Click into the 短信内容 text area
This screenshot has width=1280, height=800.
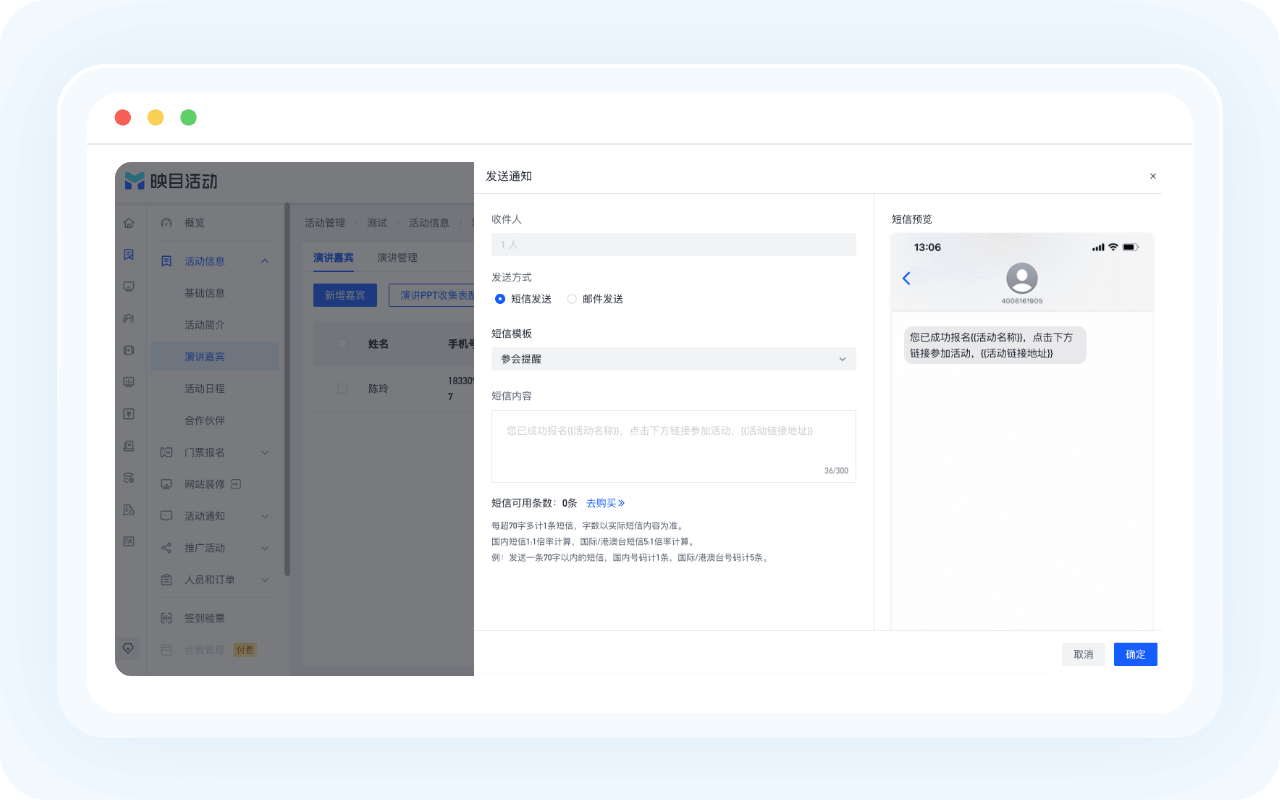click(673, 446)
